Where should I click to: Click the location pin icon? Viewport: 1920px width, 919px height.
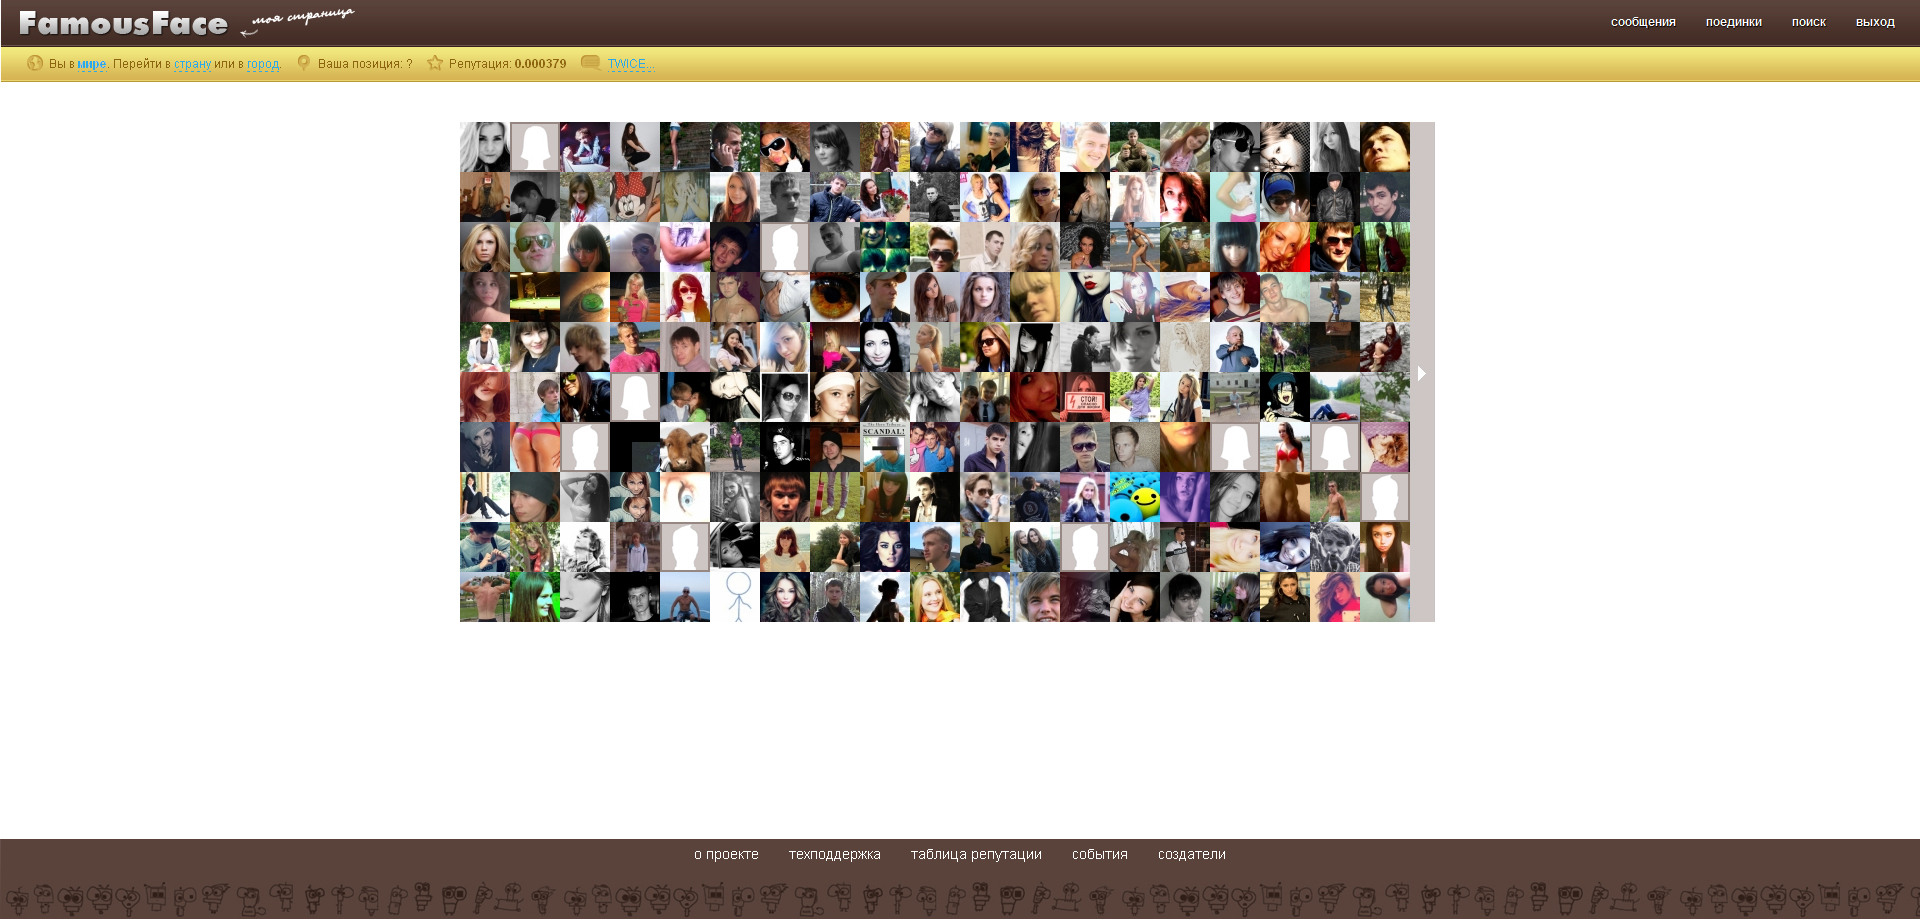304,63
